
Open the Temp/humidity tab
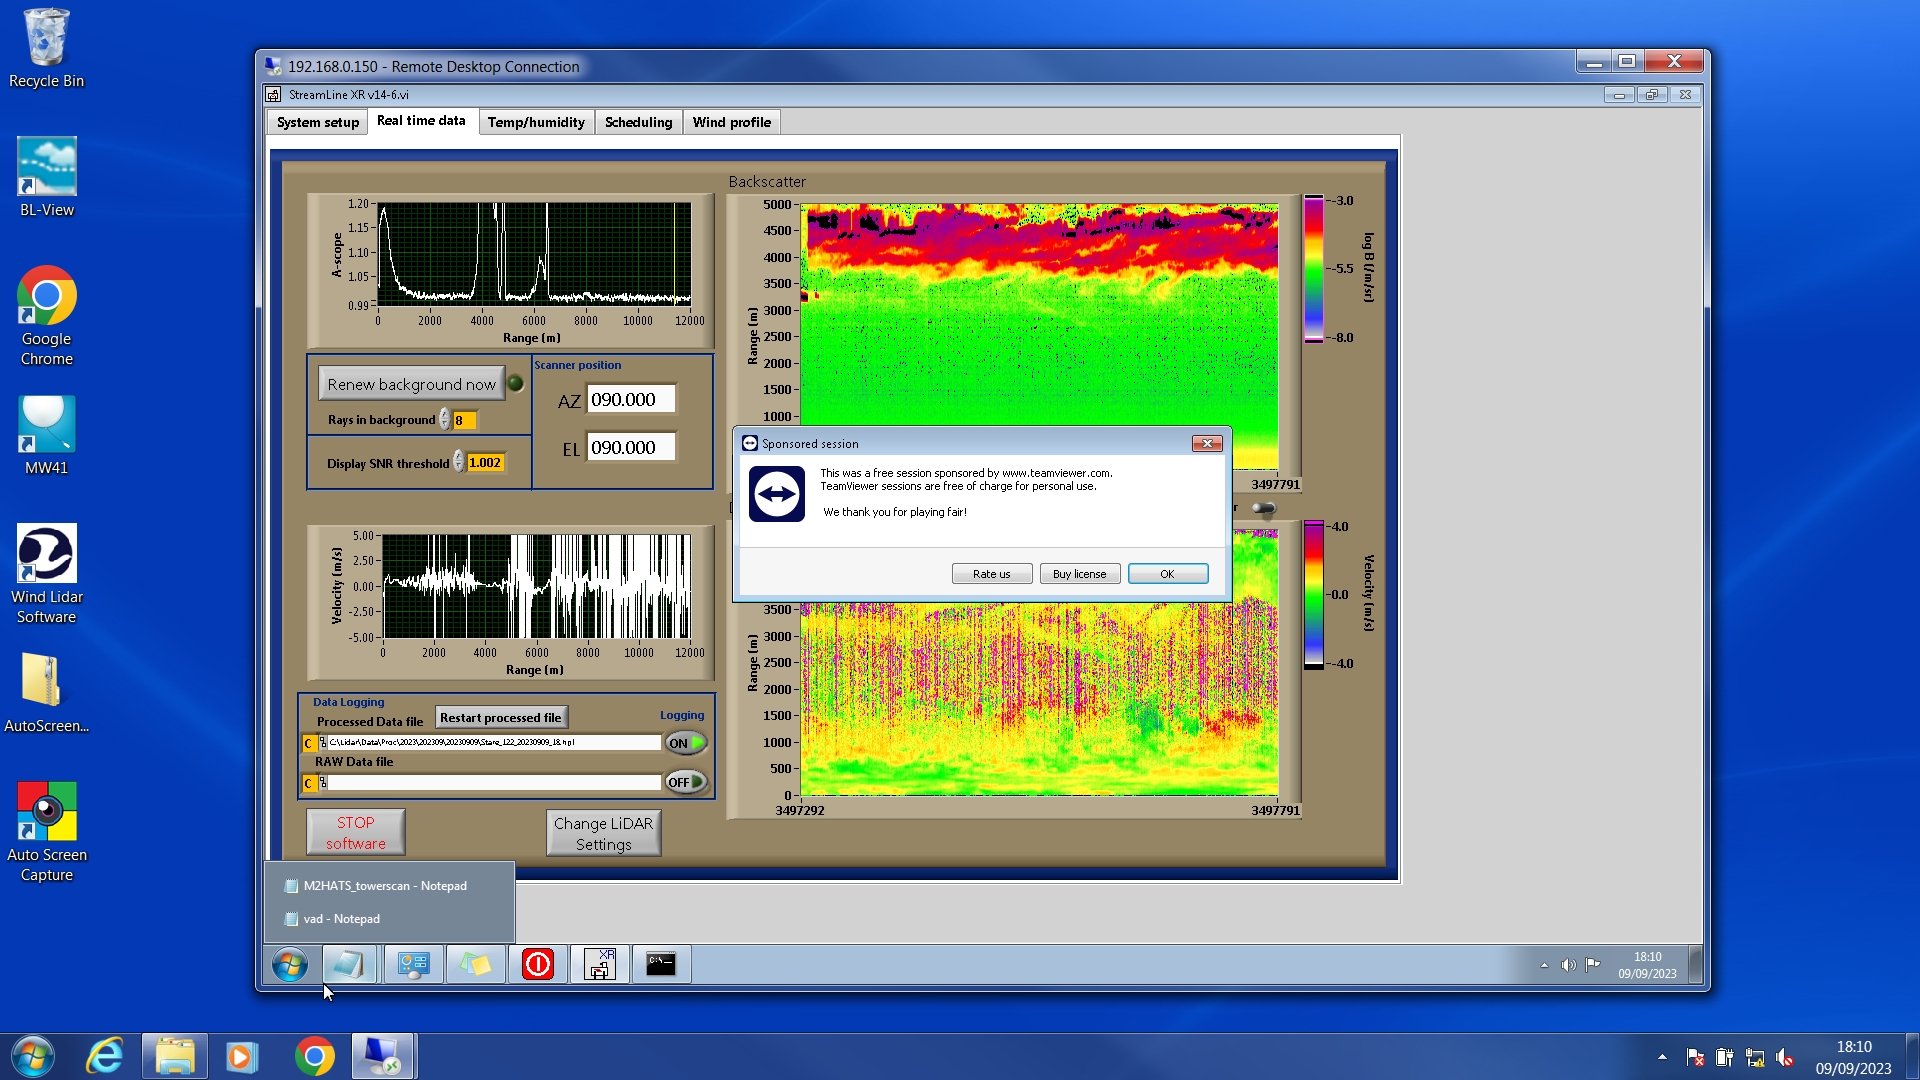tap(536, 122)
